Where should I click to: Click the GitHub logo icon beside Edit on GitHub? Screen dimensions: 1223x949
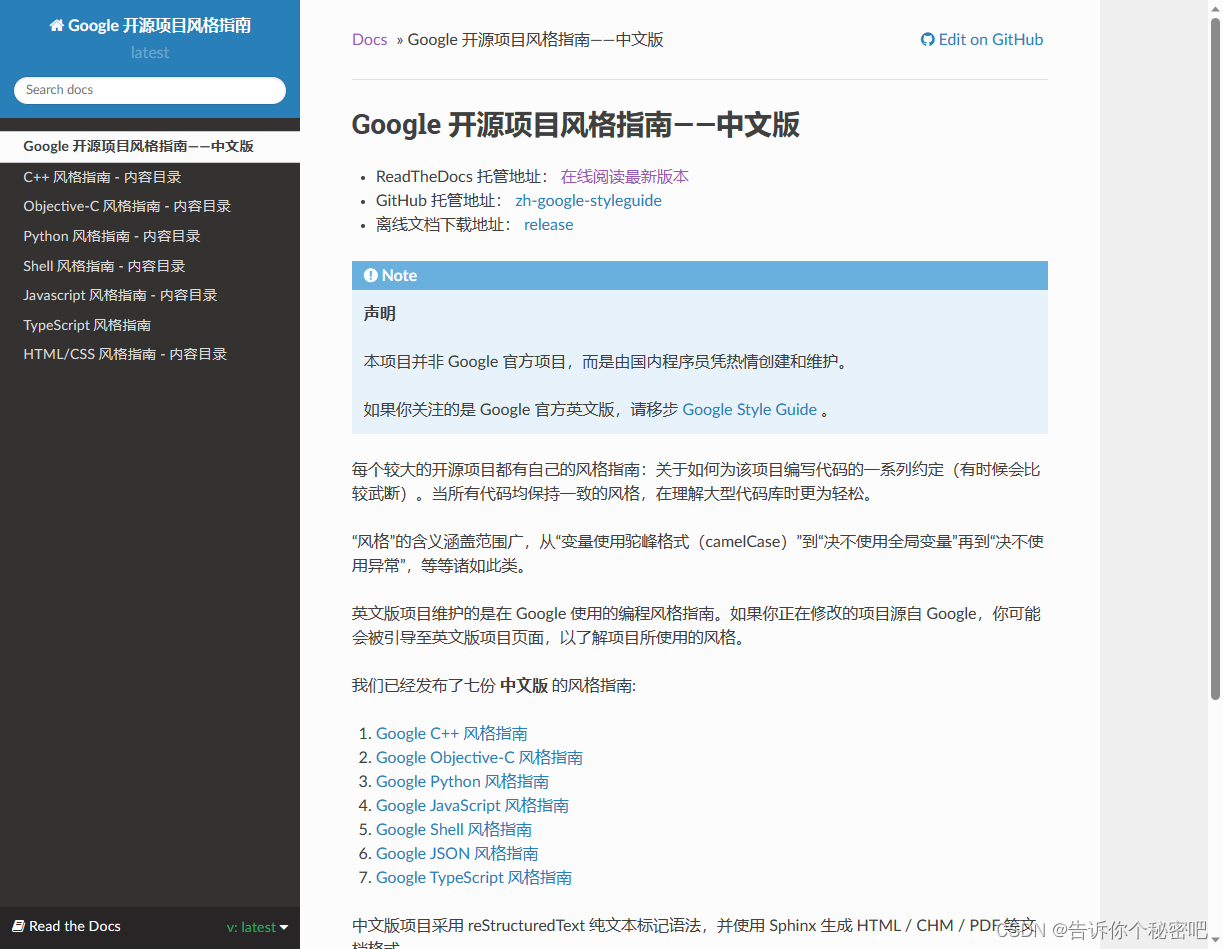click(926, 39)
